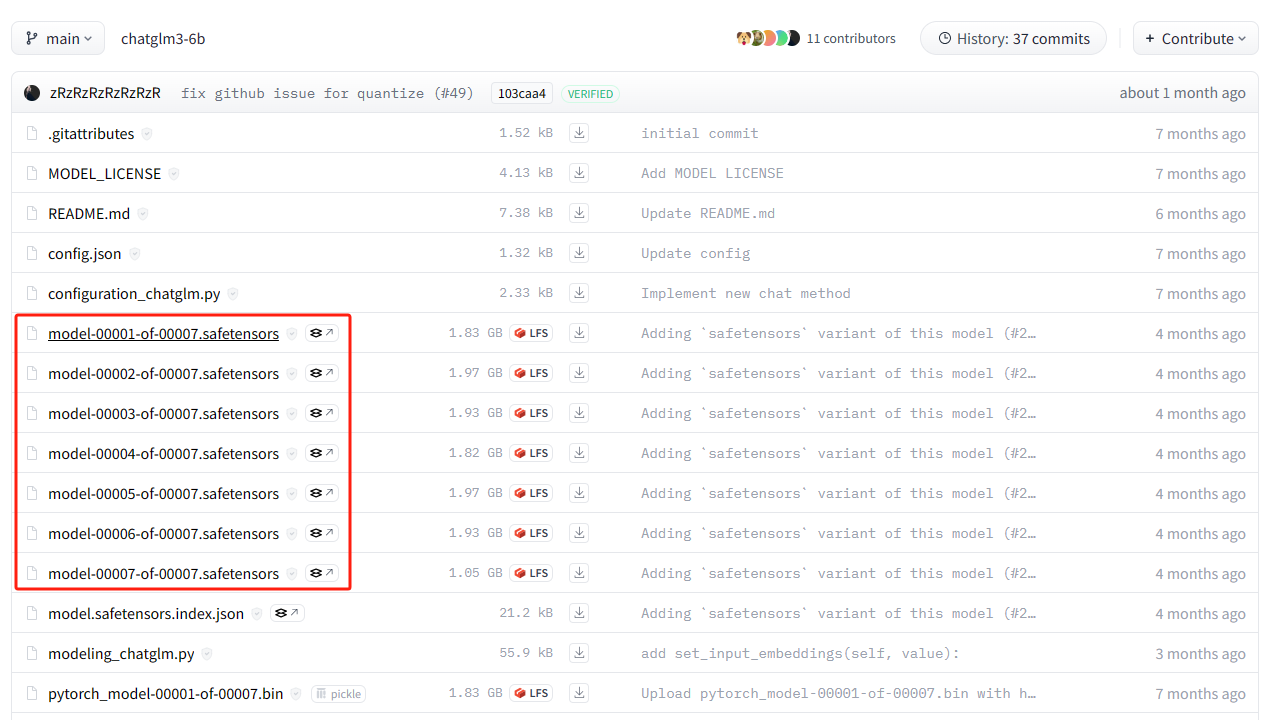The image size is (1277, 720).
Task: Click LFS badge on pytorch_model-00001-of-00007.bin row
Action: (531, 693)
